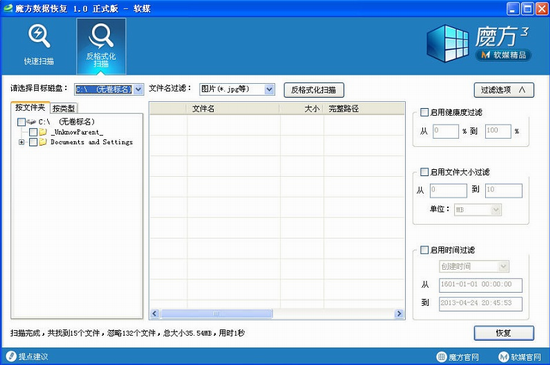Open the 单位 size unit dropdown
The image size is (550, 365).
[x=496, y=210]
